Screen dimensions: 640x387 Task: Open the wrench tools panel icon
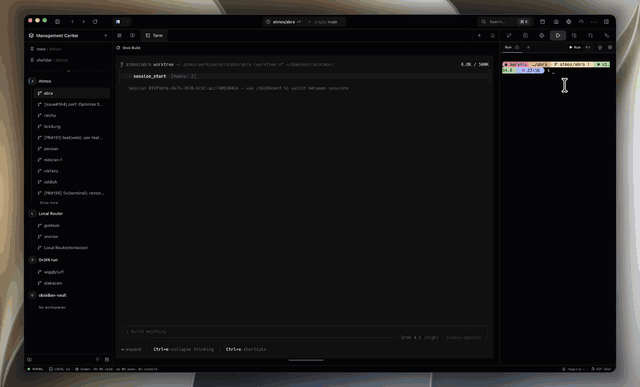click(607, 36)
